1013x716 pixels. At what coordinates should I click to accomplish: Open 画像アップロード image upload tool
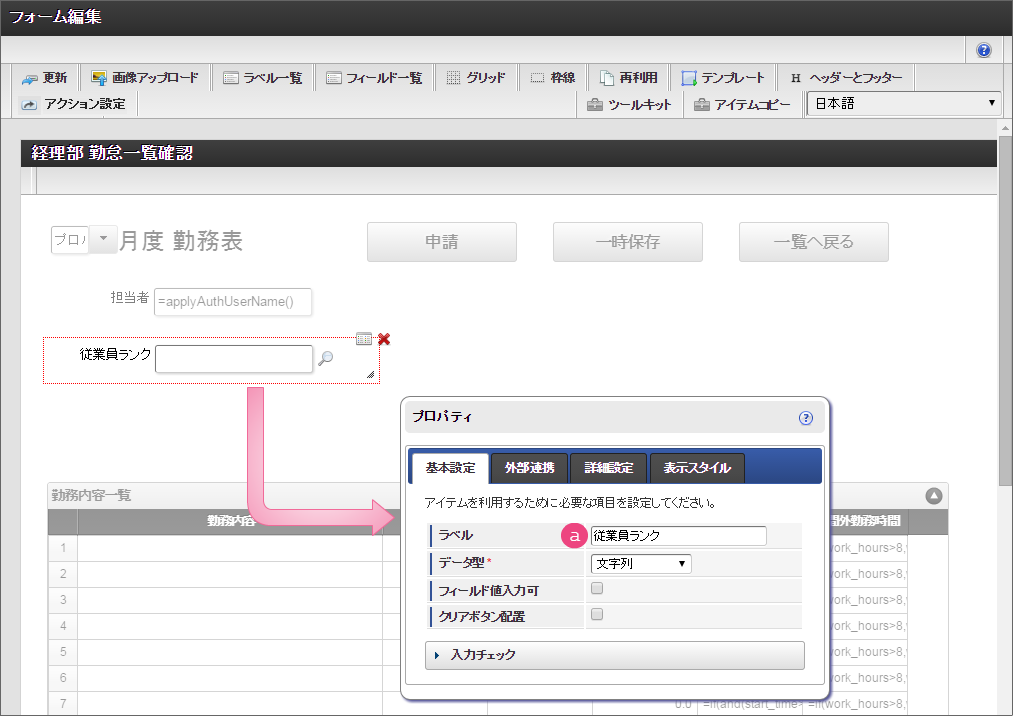pyautogui.click(x=145, y=78)
